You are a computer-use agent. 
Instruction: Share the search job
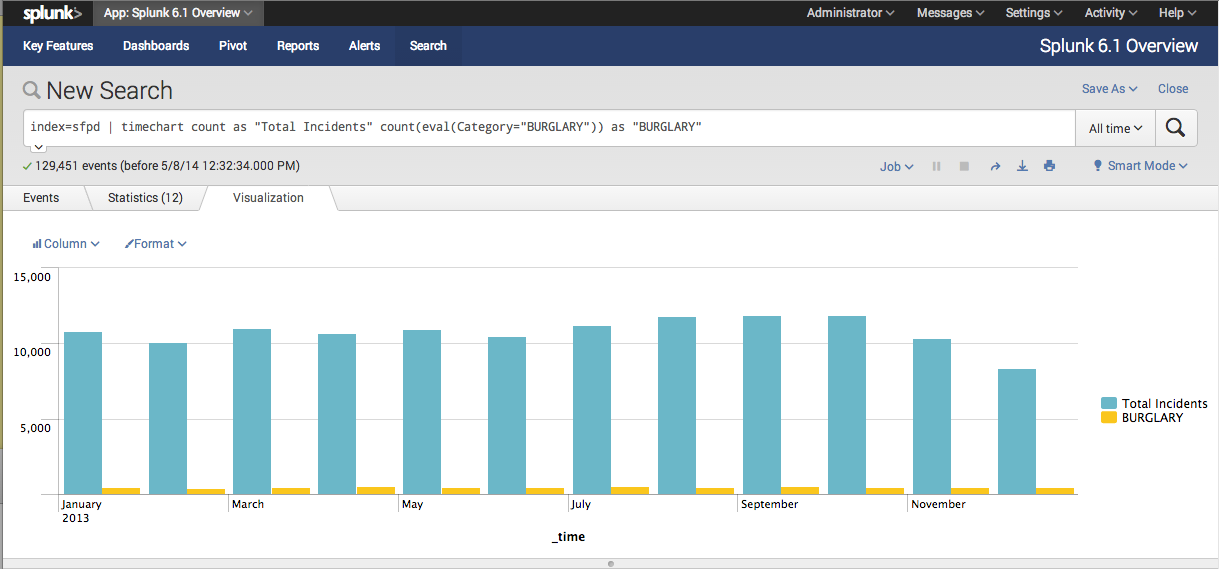pyautogui.click(x=995, y=166)
